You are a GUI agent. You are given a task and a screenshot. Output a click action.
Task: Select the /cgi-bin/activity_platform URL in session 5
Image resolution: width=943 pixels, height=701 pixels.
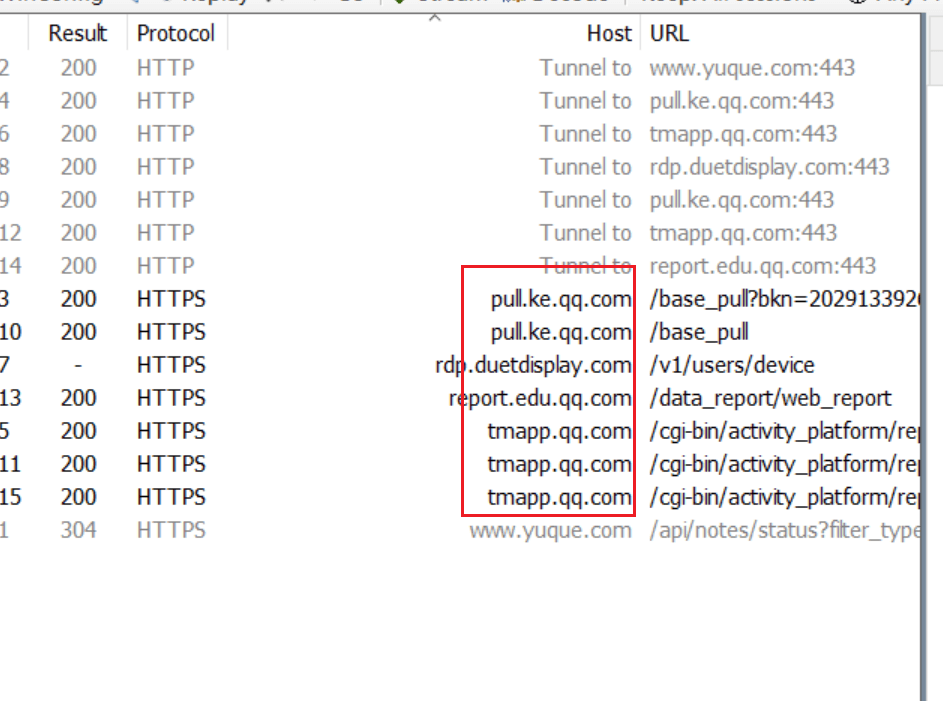784,432
